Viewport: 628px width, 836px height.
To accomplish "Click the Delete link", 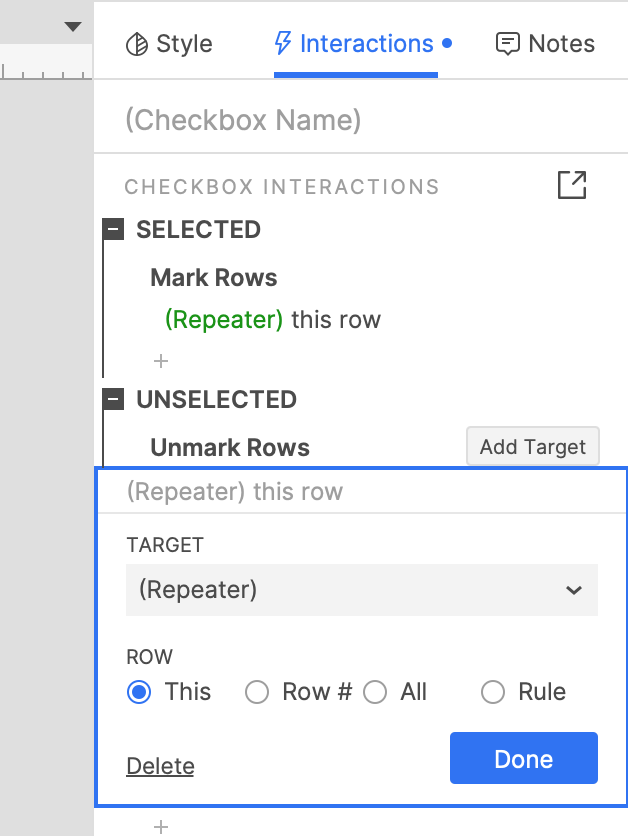I will point(160,766).
